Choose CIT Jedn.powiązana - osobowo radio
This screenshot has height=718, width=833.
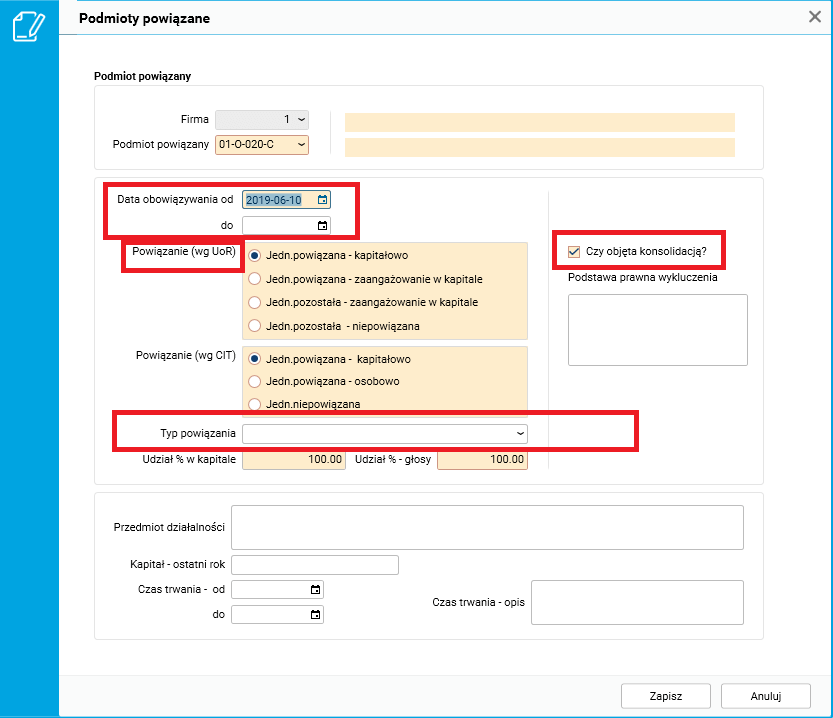[256, 382]
